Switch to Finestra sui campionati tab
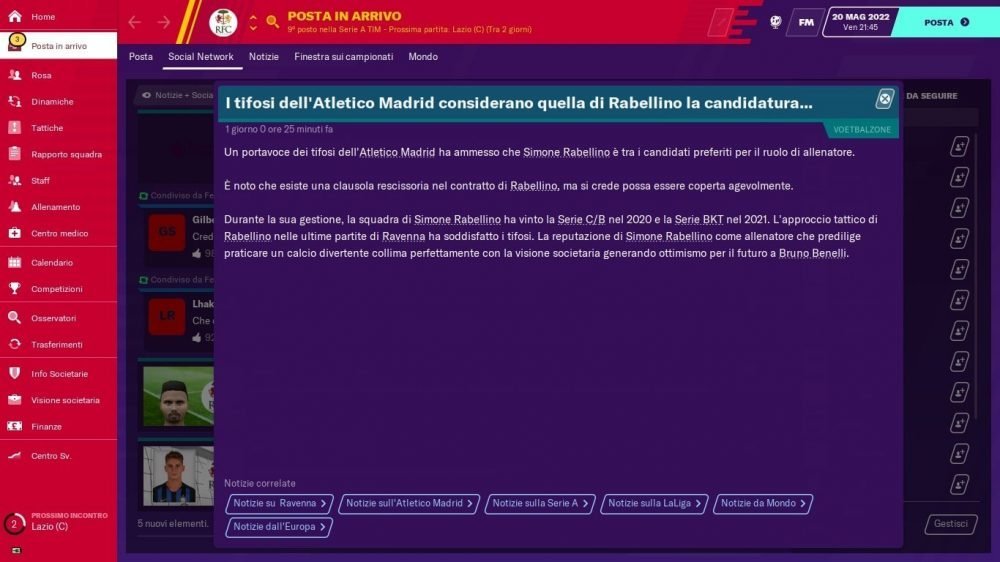This screenshot has width=1000, height=562. 343,57
